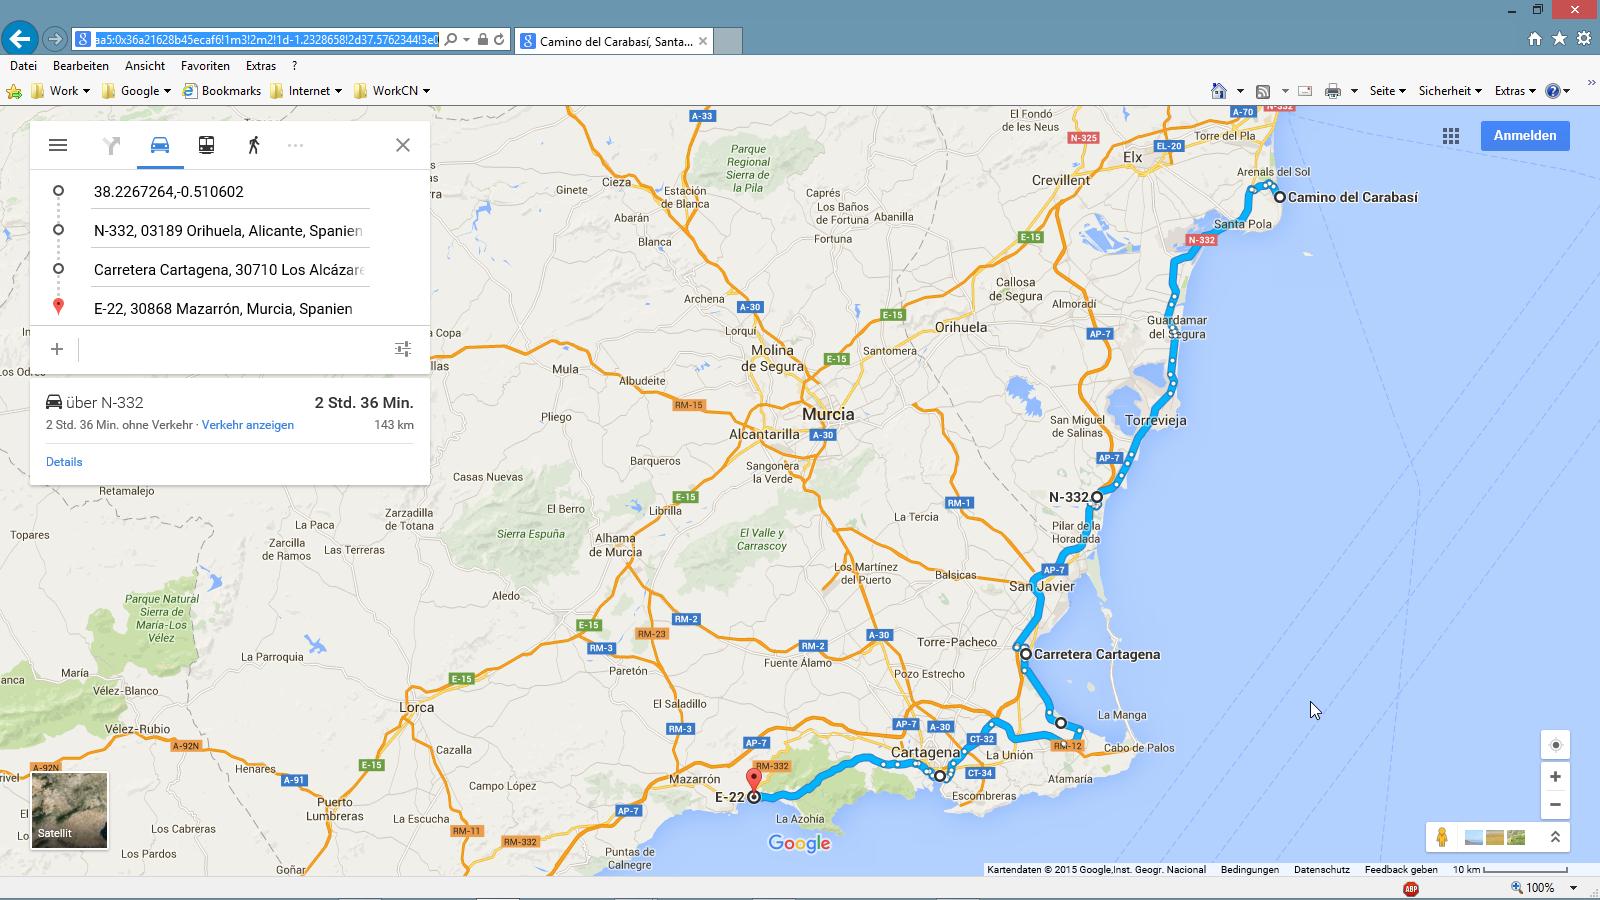Zoom in on the map
Viewport: 1600px width, 900px height.
coord(1555,777)
